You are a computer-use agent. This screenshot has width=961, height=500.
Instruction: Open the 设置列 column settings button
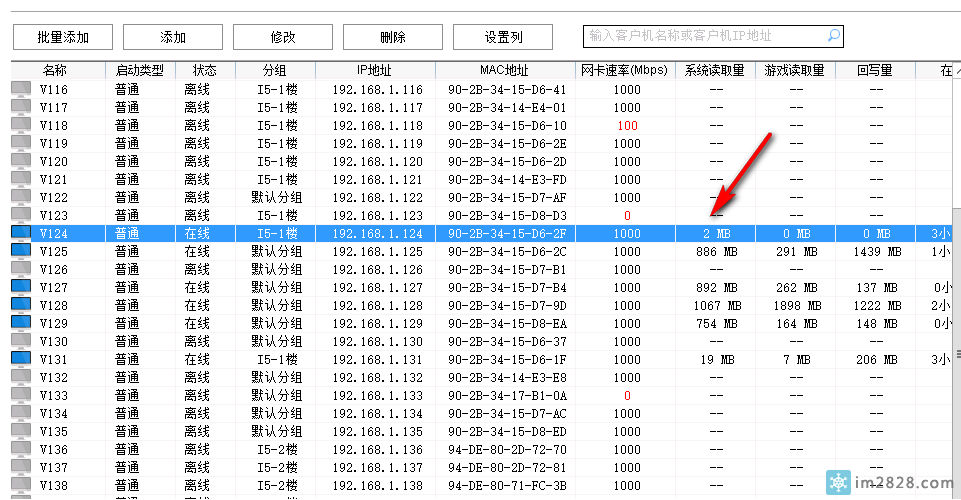click(x=503, y=37)
